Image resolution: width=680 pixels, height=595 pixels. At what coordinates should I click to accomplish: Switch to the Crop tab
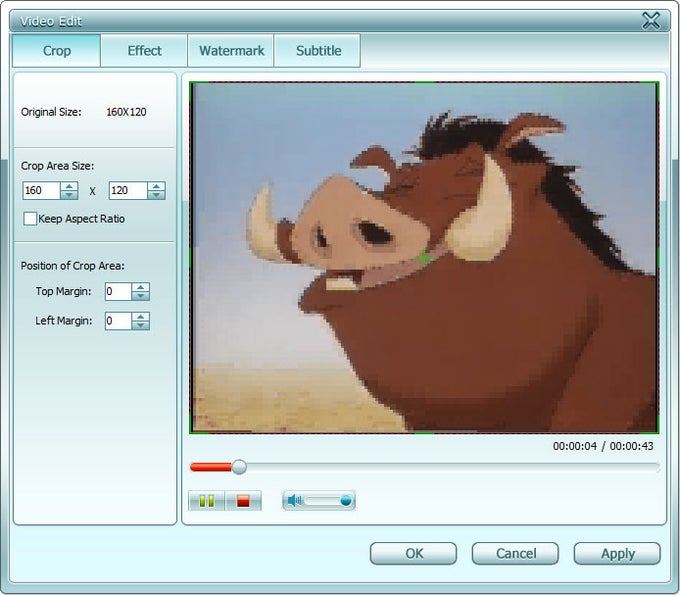click(57, 51)
